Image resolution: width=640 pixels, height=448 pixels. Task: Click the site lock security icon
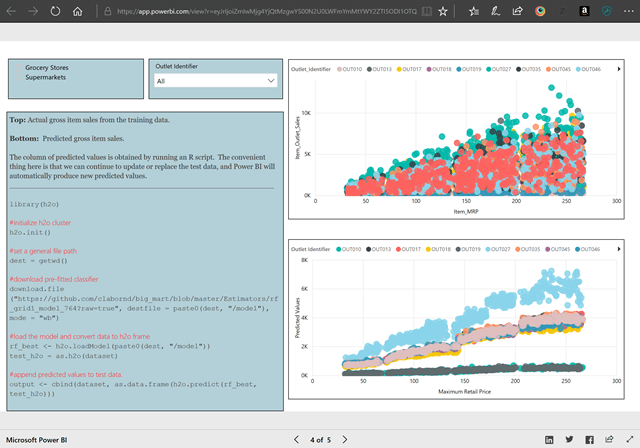tap(108, 11)
